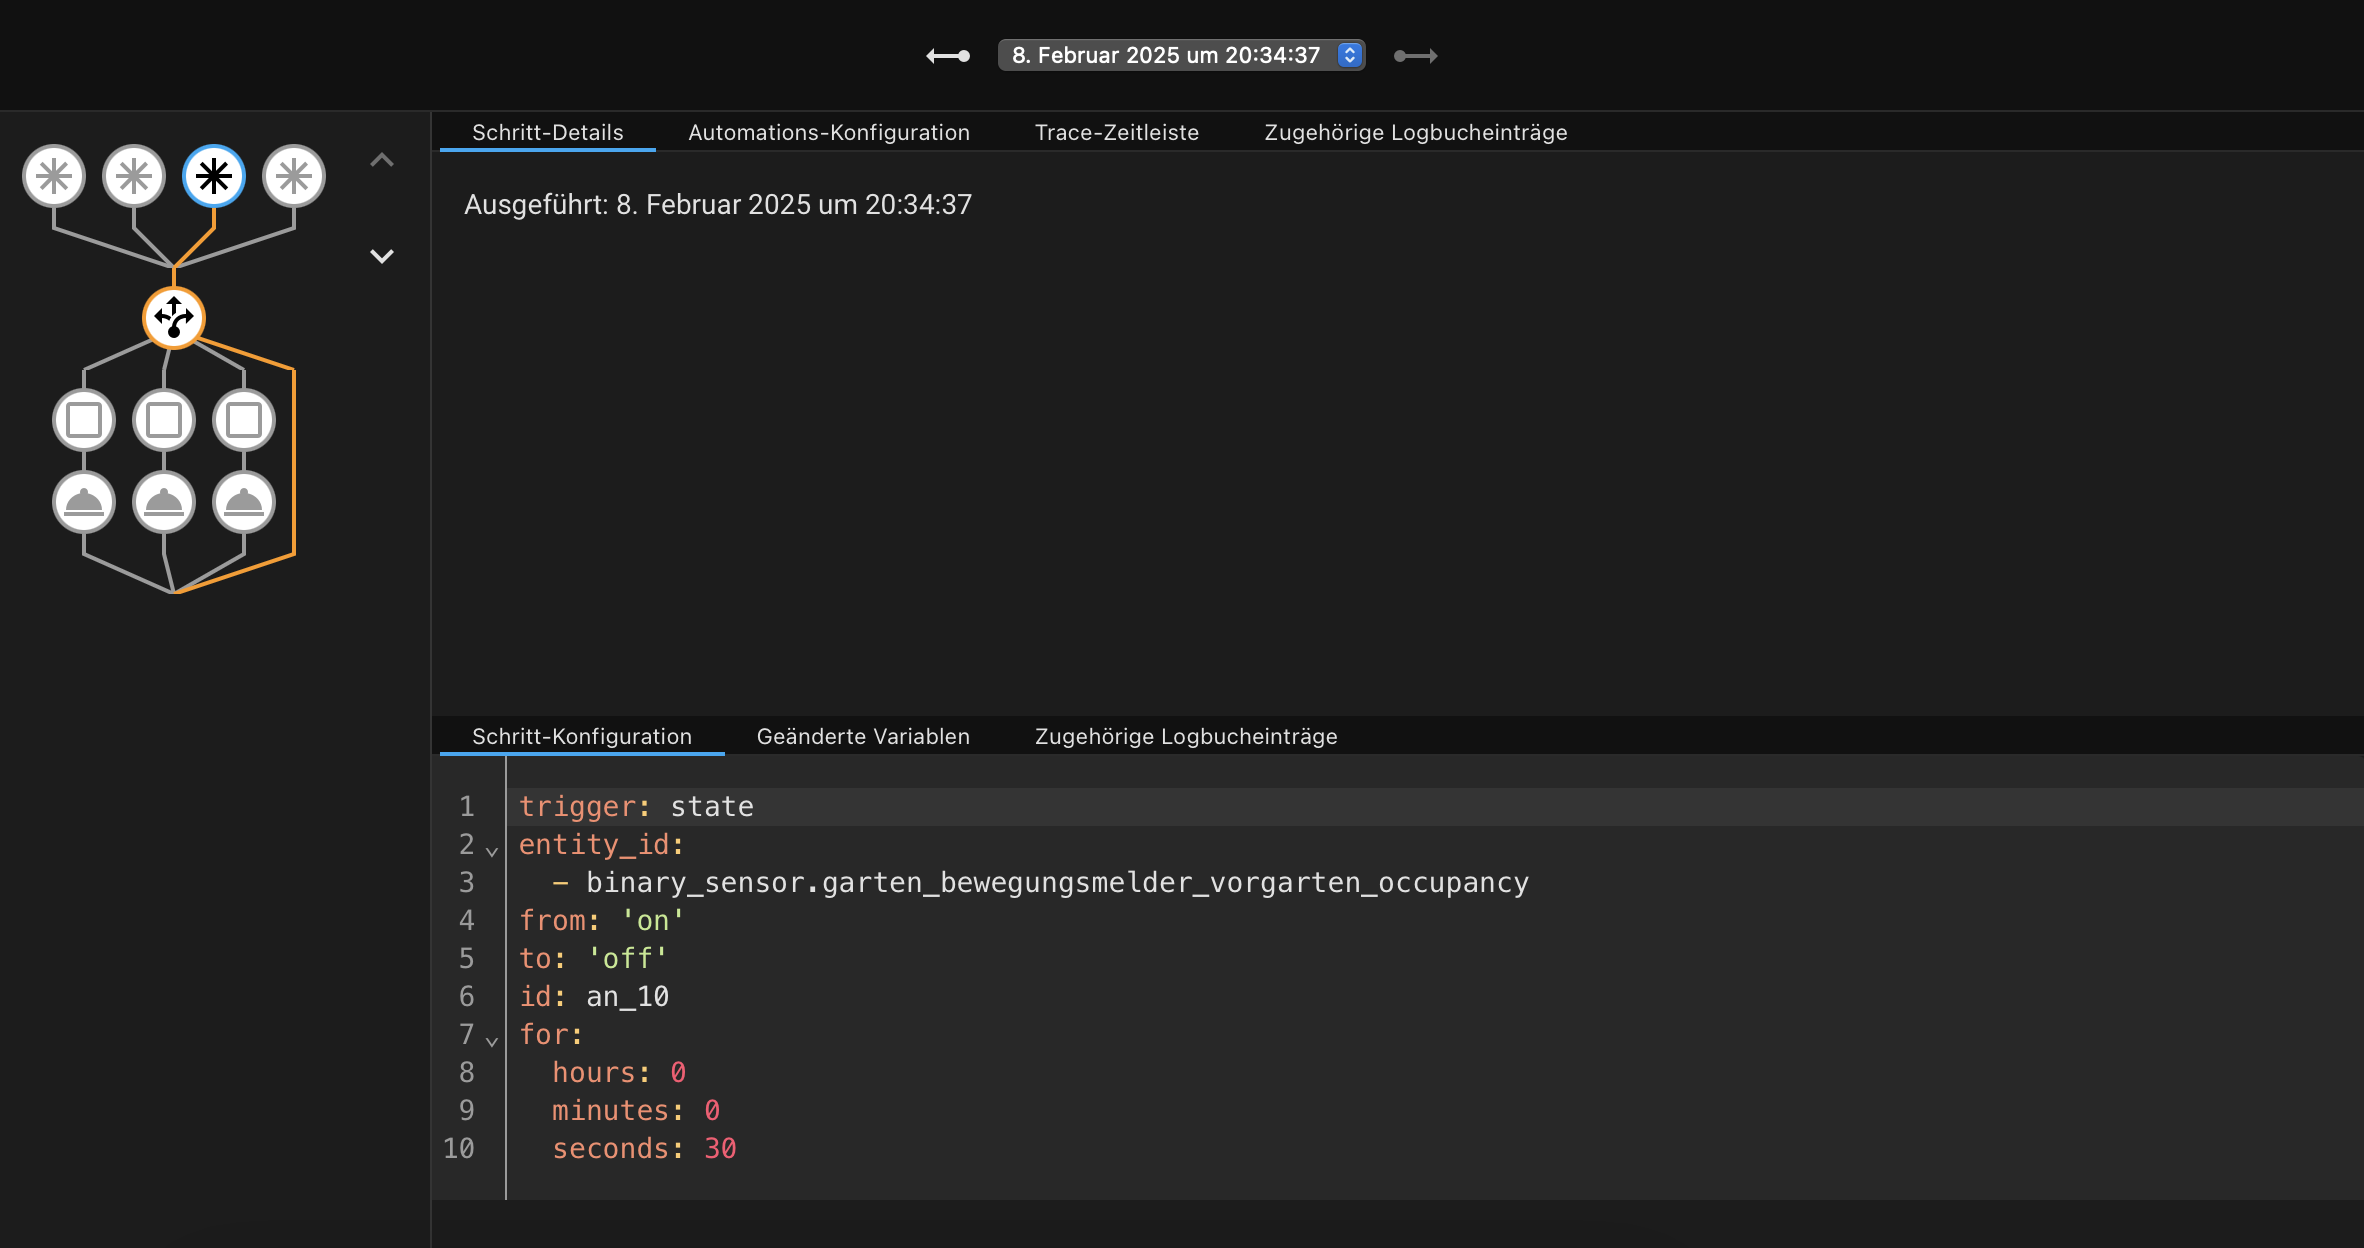Show the Geänderte Variablen tab
Viewport: 2364px width, 1248px height.
[x=863, y=736]
